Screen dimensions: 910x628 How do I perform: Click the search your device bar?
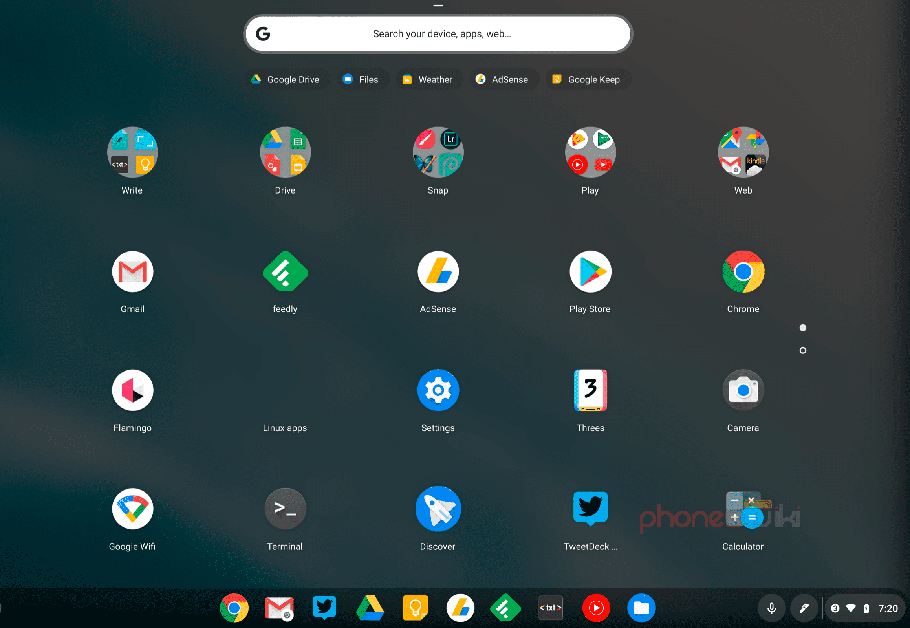(438, 33)
